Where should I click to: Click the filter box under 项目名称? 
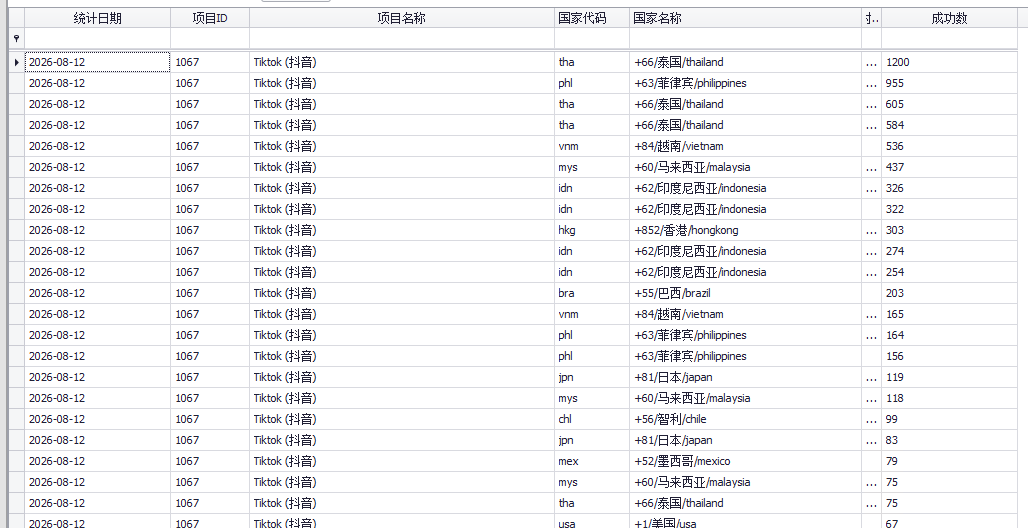[402, 39]
